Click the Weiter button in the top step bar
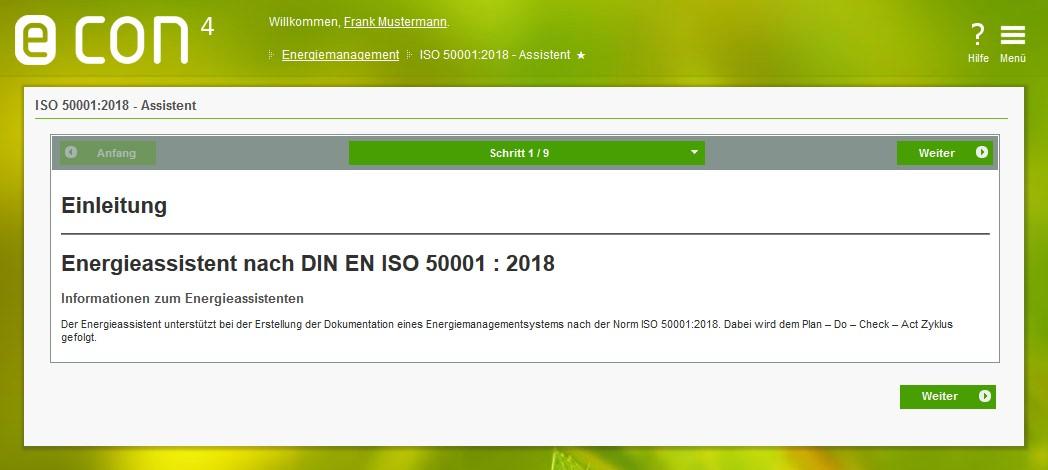 (944, 153)
